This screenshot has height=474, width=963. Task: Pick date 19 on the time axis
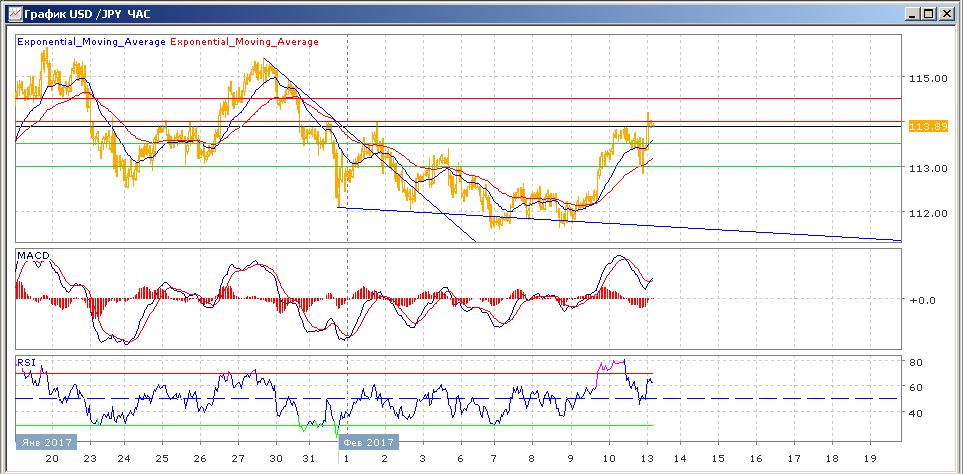click(868, 457)
